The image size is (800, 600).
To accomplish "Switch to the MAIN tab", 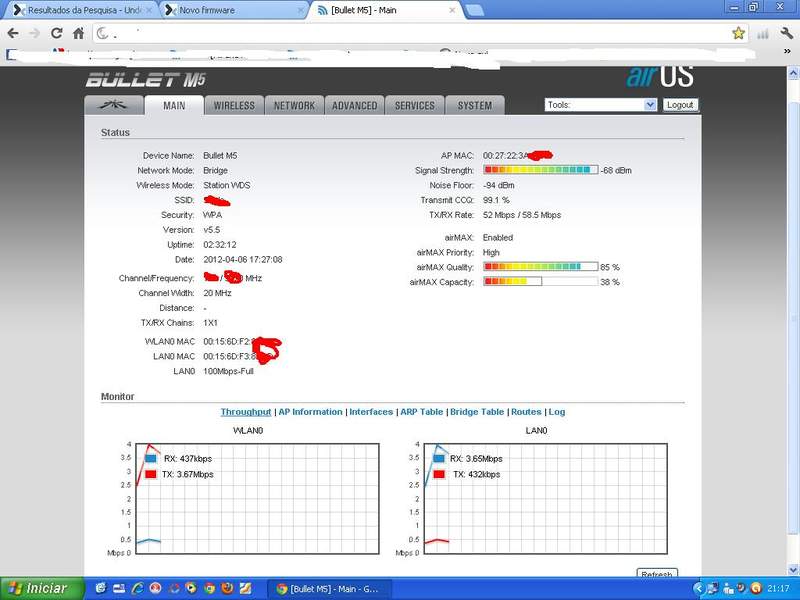I will coord(174,105).
